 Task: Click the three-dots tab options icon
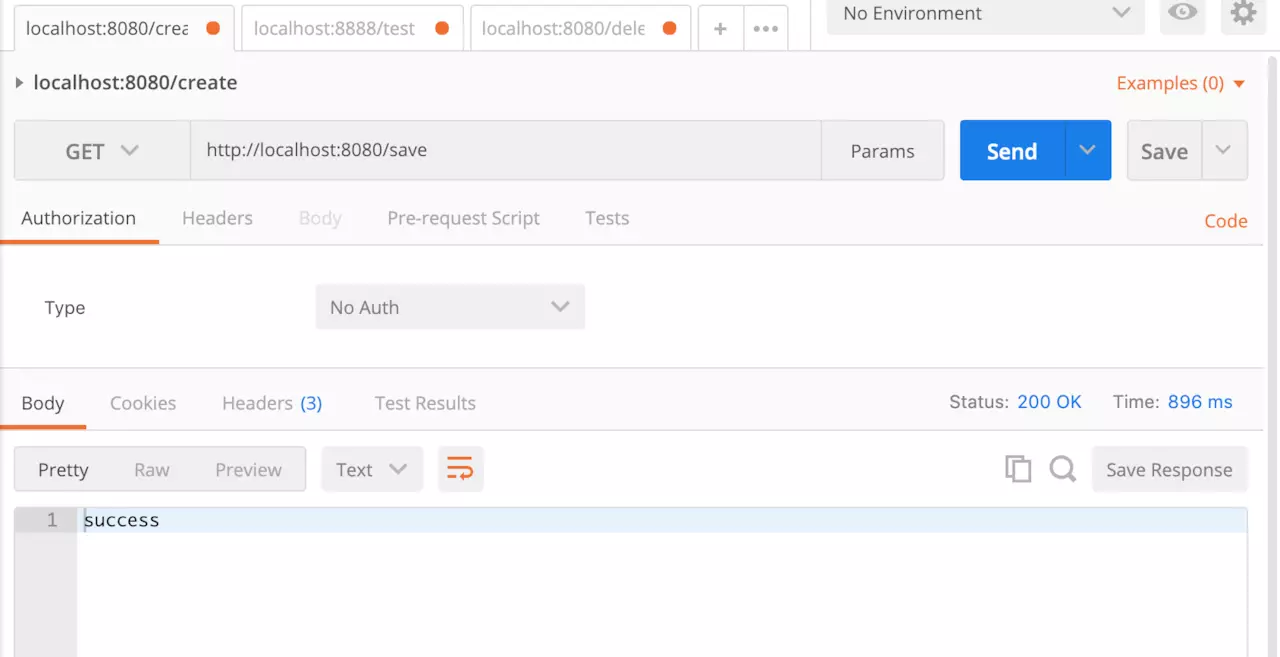pyautogui.click(x=765, y=29)
